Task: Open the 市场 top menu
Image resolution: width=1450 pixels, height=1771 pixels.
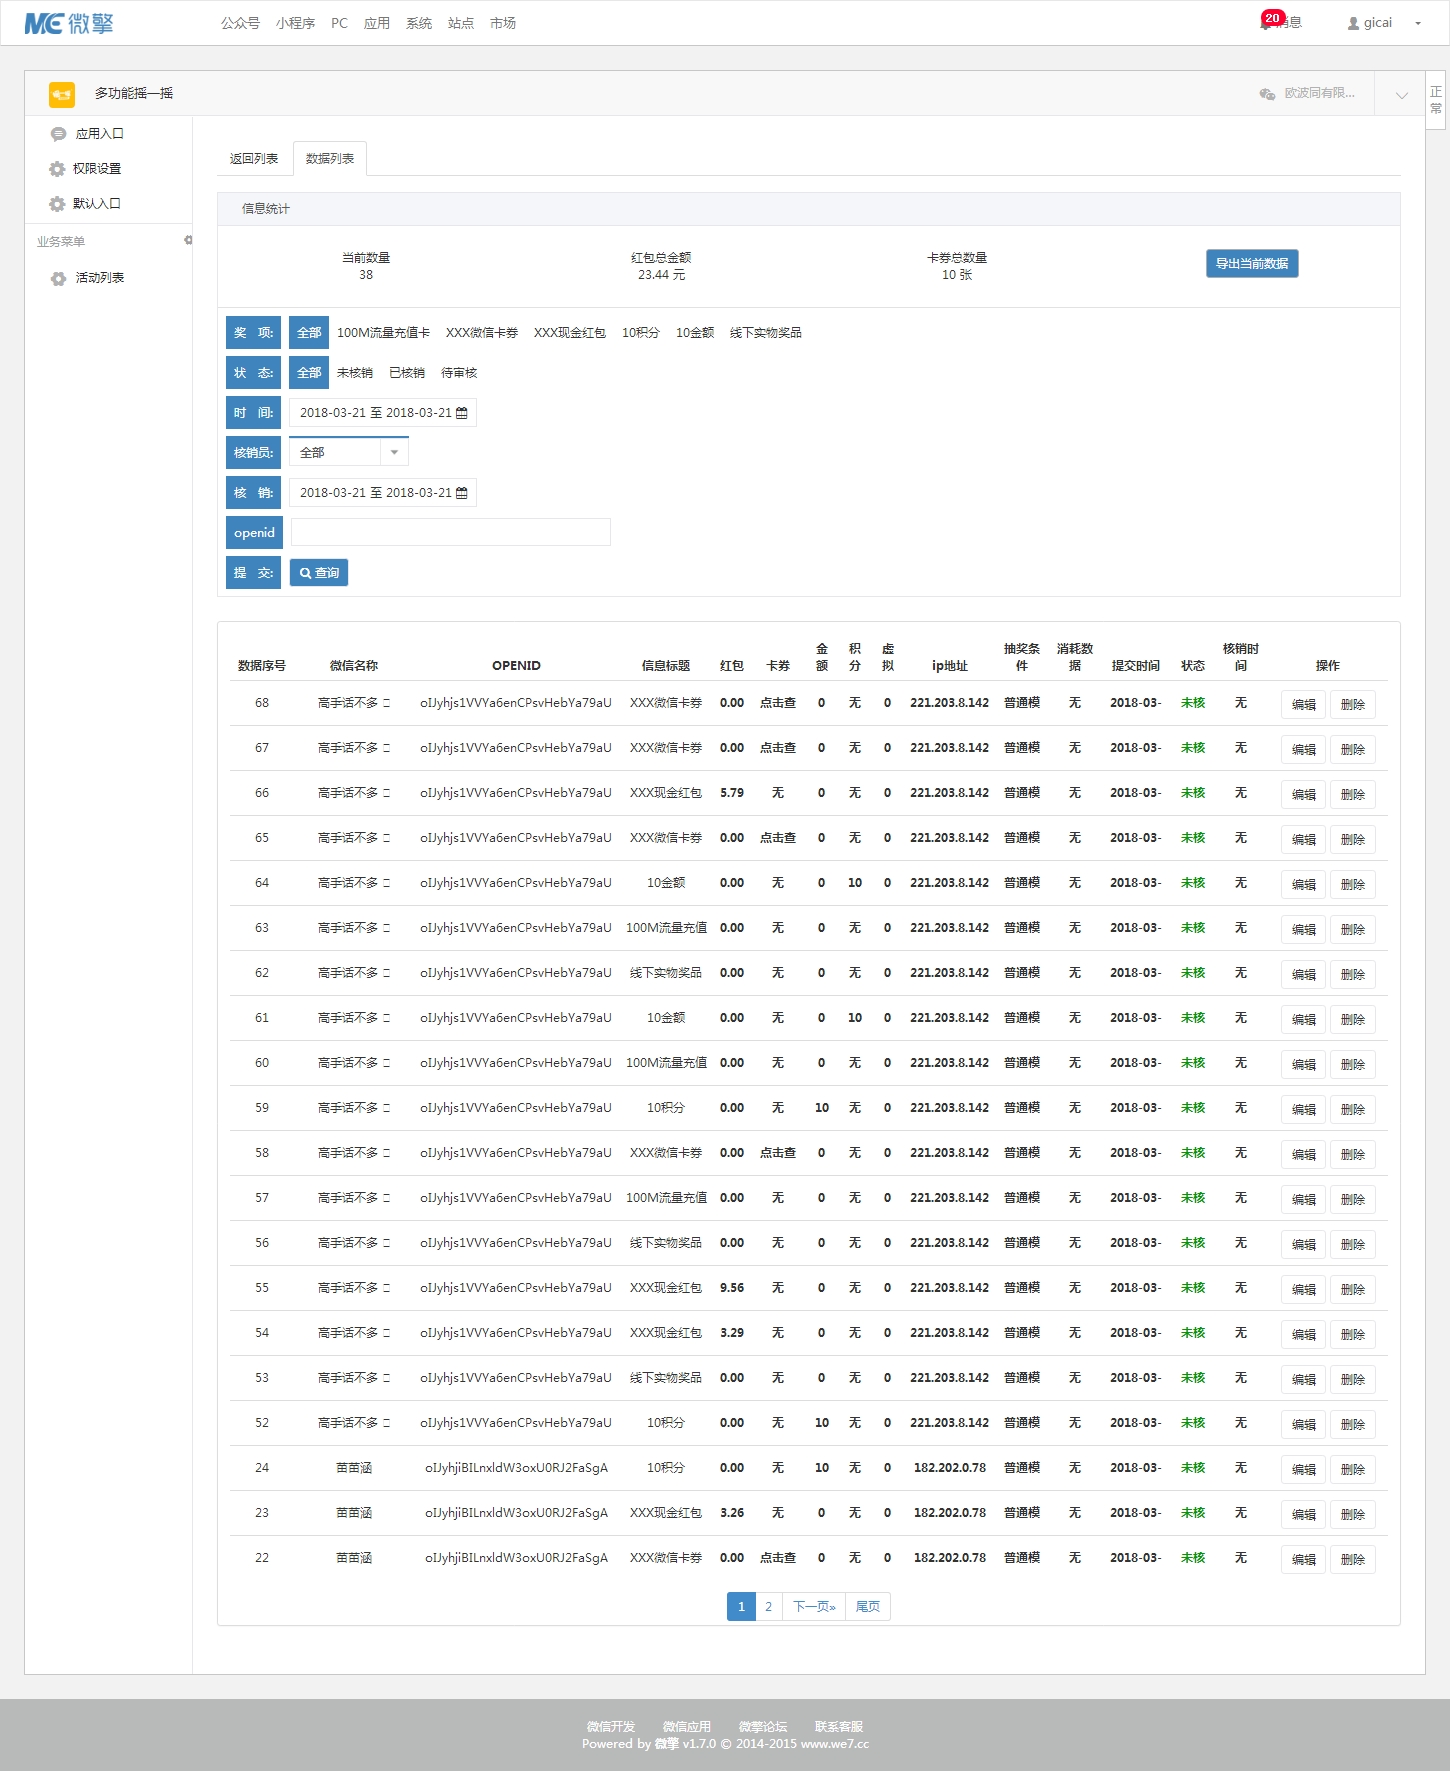Action: pyautogui.click(x=503, y=23)
